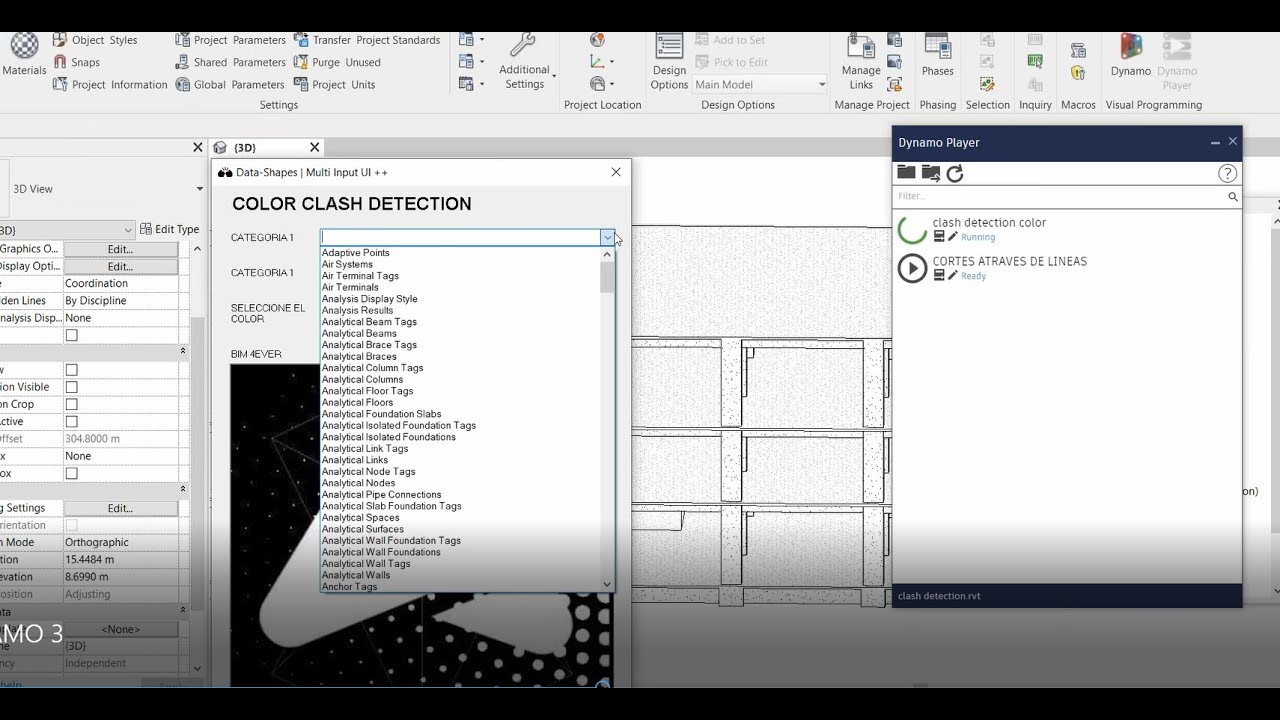Edit Rendering Settings button
The height and width of the screenshot is (720, 1280).
pyautogui.click(x=120, y=508)
